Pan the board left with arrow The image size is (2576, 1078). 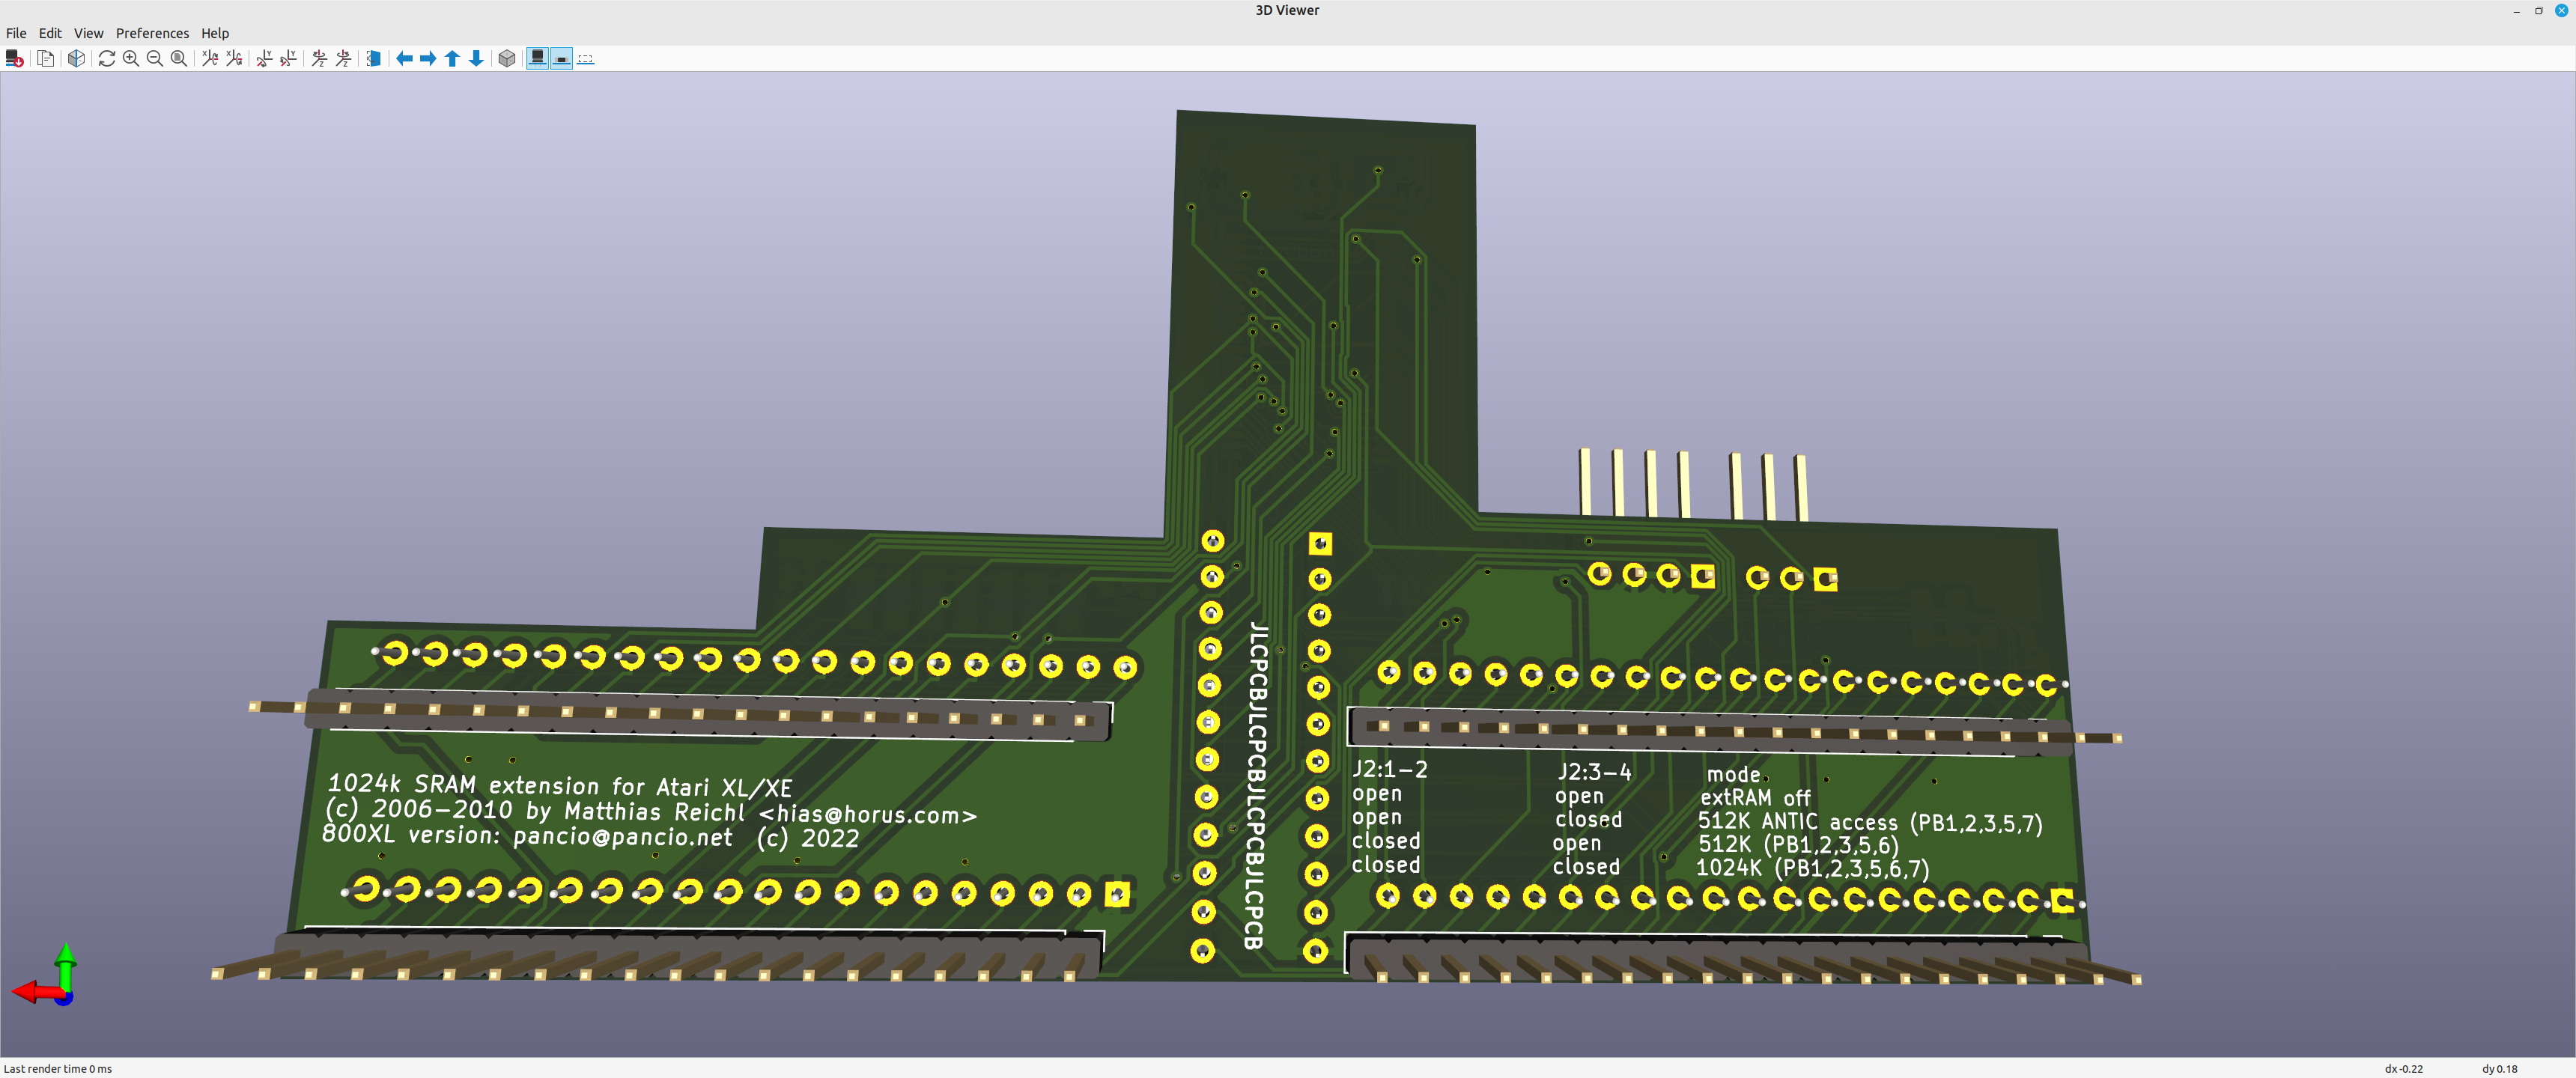coord(404,59)
